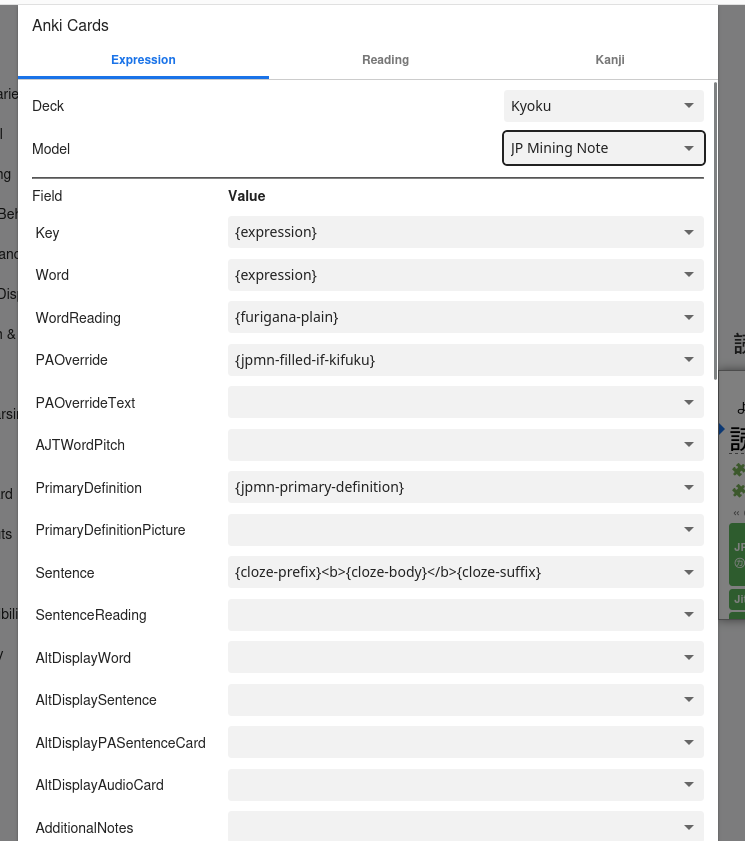This screenshot has width=745, height=841.
Task: Switch to the Reading tab
Action: (385, 60)
